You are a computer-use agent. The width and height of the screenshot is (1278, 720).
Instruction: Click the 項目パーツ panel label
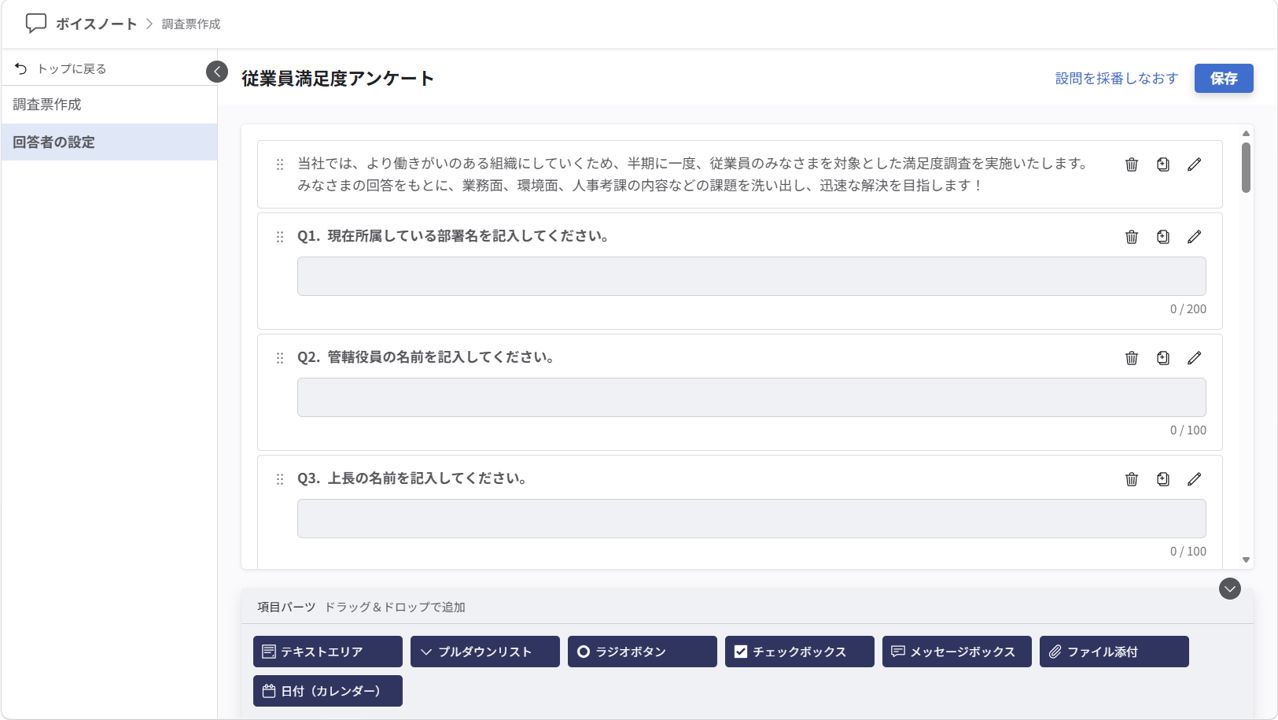(286, 607)
